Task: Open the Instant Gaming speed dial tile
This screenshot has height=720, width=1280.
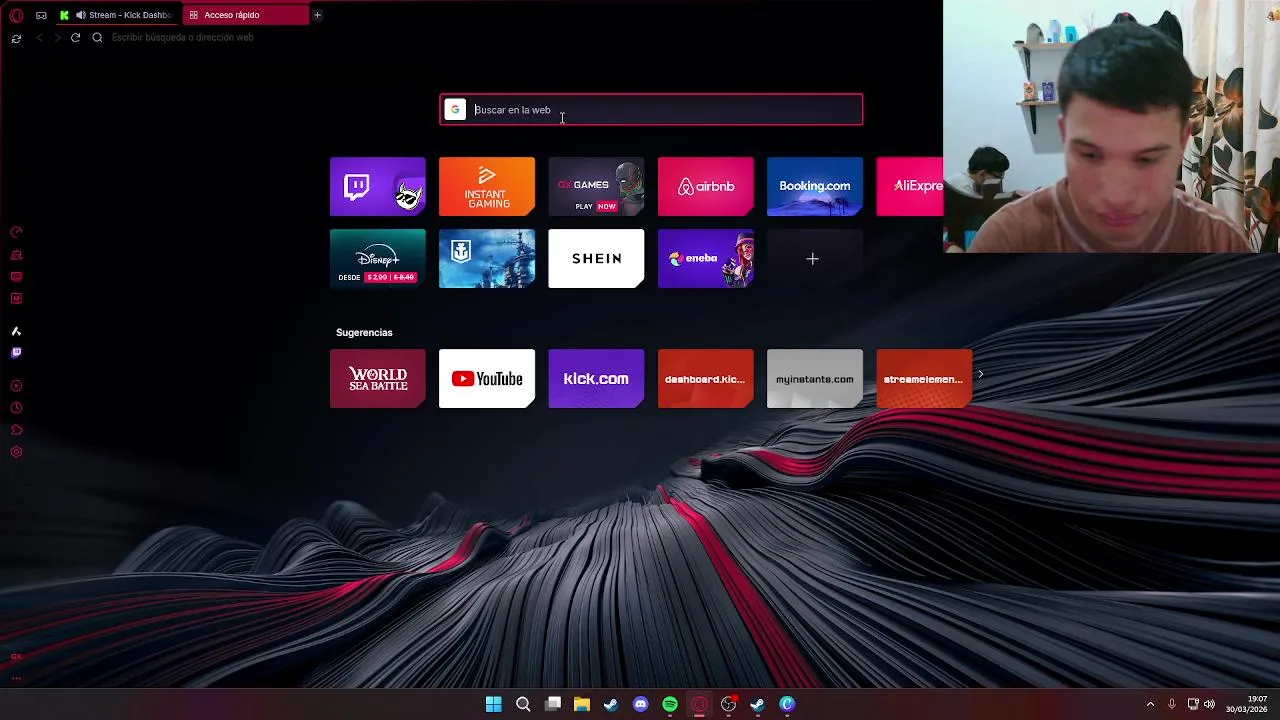Action: tap(487, 186)
